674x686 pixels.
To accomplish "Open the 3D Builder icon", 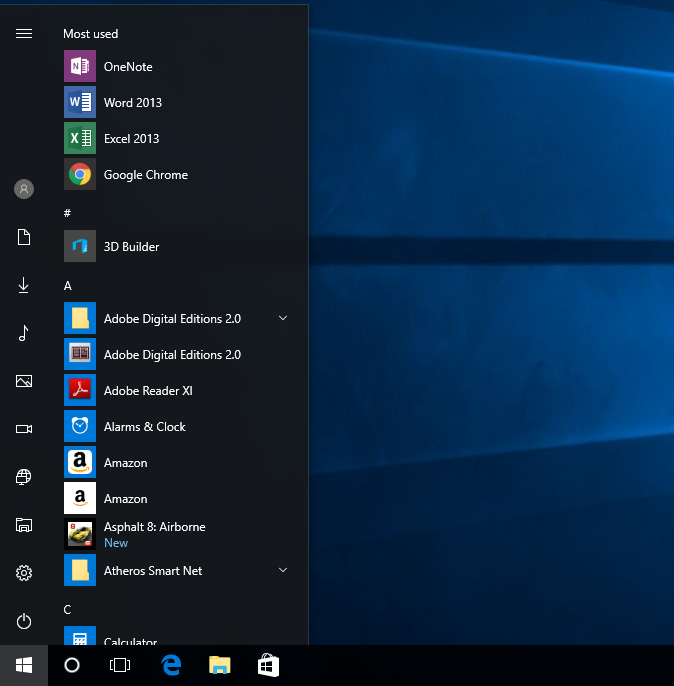I will [x=80, y=246].
